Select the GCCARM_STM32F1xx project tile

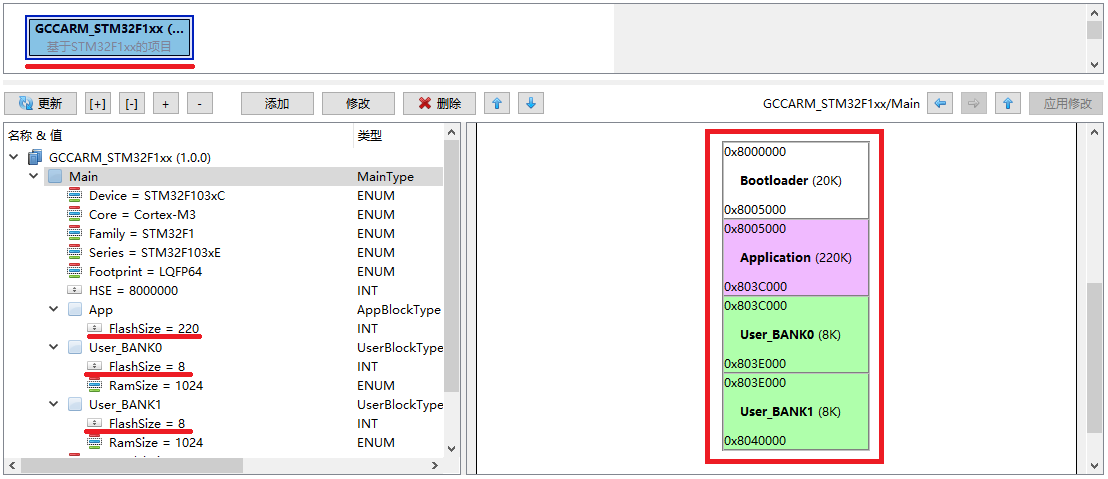coord(110,38)
